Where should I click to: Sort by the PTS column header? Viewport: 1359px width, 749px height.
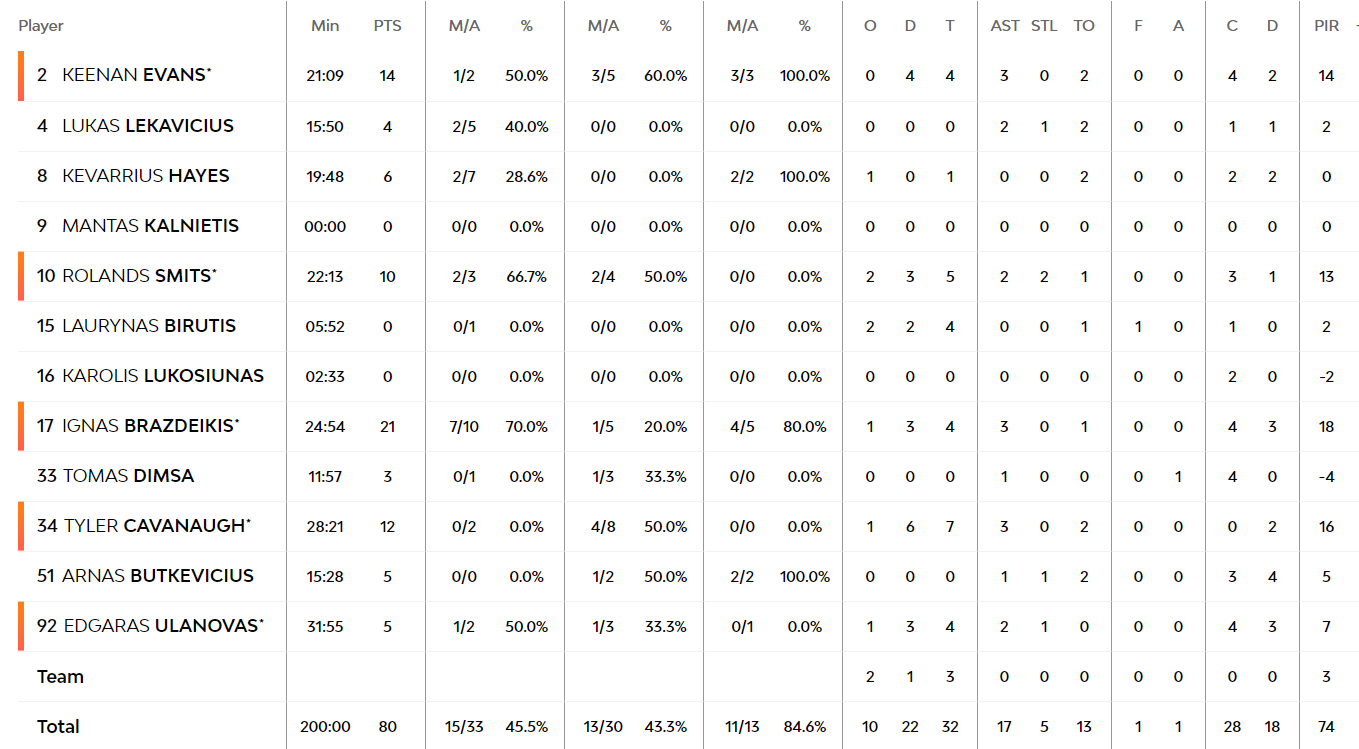(x=388, y=26)
